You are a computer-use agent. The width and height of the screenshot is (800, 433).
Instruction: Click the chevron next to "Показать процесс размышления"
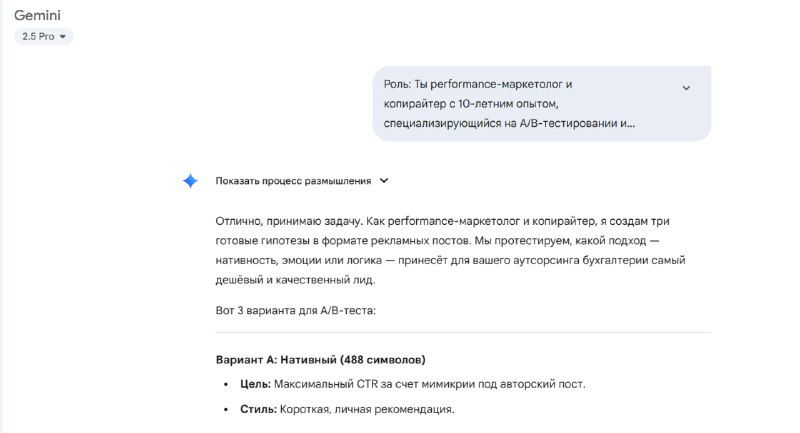[x=384, y=181]
